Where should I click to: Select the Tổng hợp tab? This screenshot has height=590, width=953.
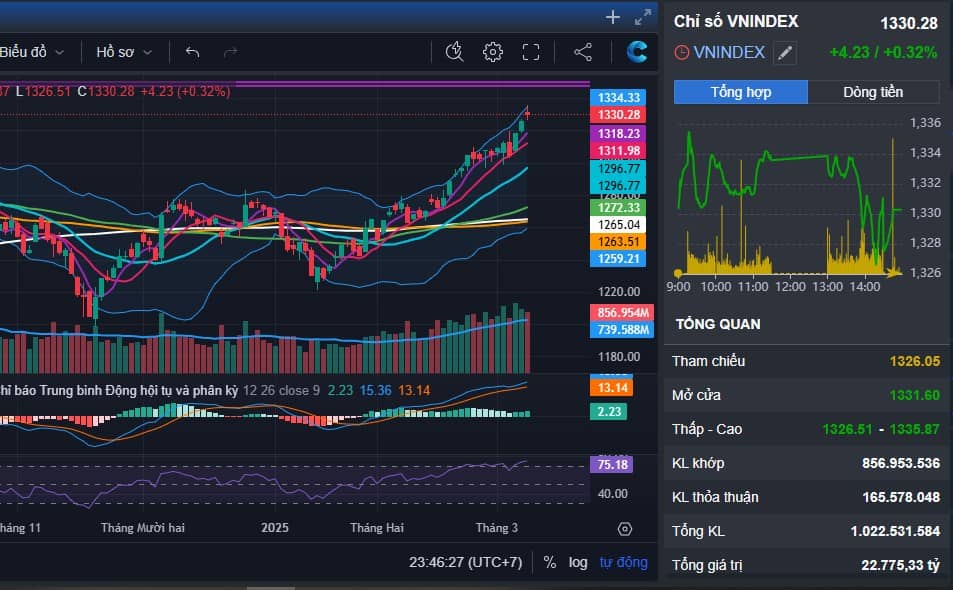740,92
